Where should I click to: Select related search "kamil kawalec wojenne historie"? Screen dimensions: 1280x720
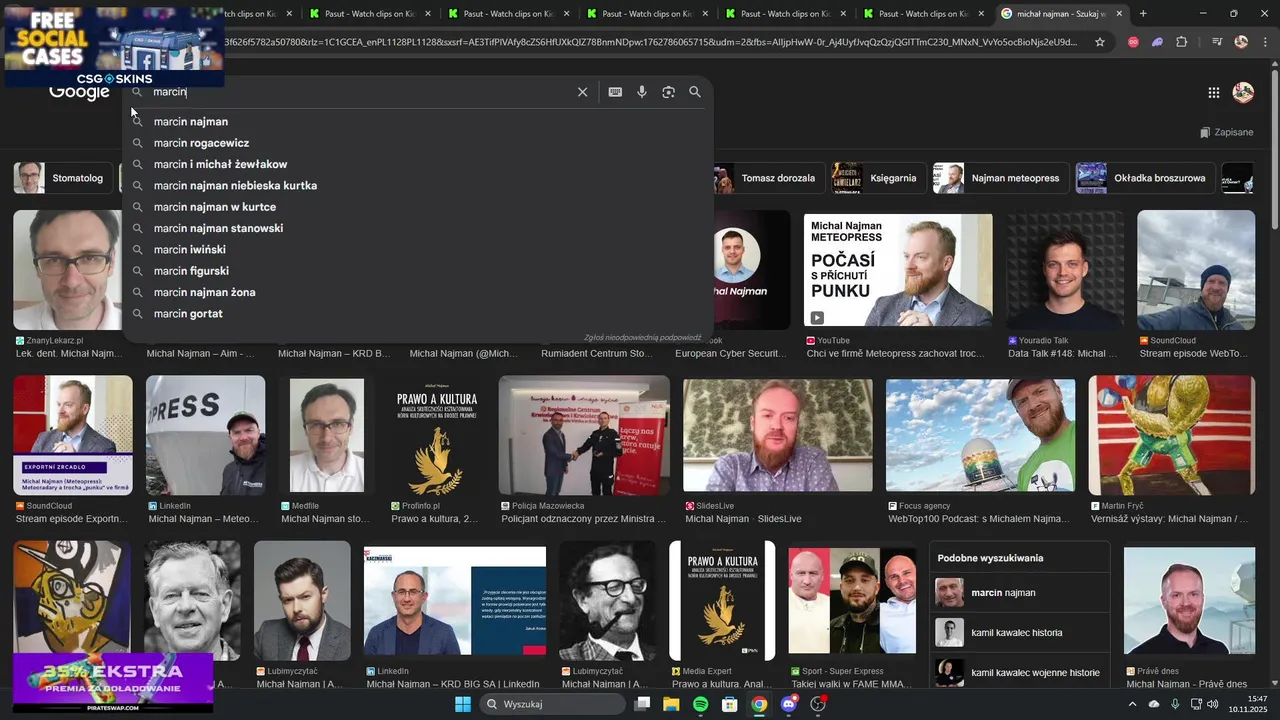click(1020, 672)
